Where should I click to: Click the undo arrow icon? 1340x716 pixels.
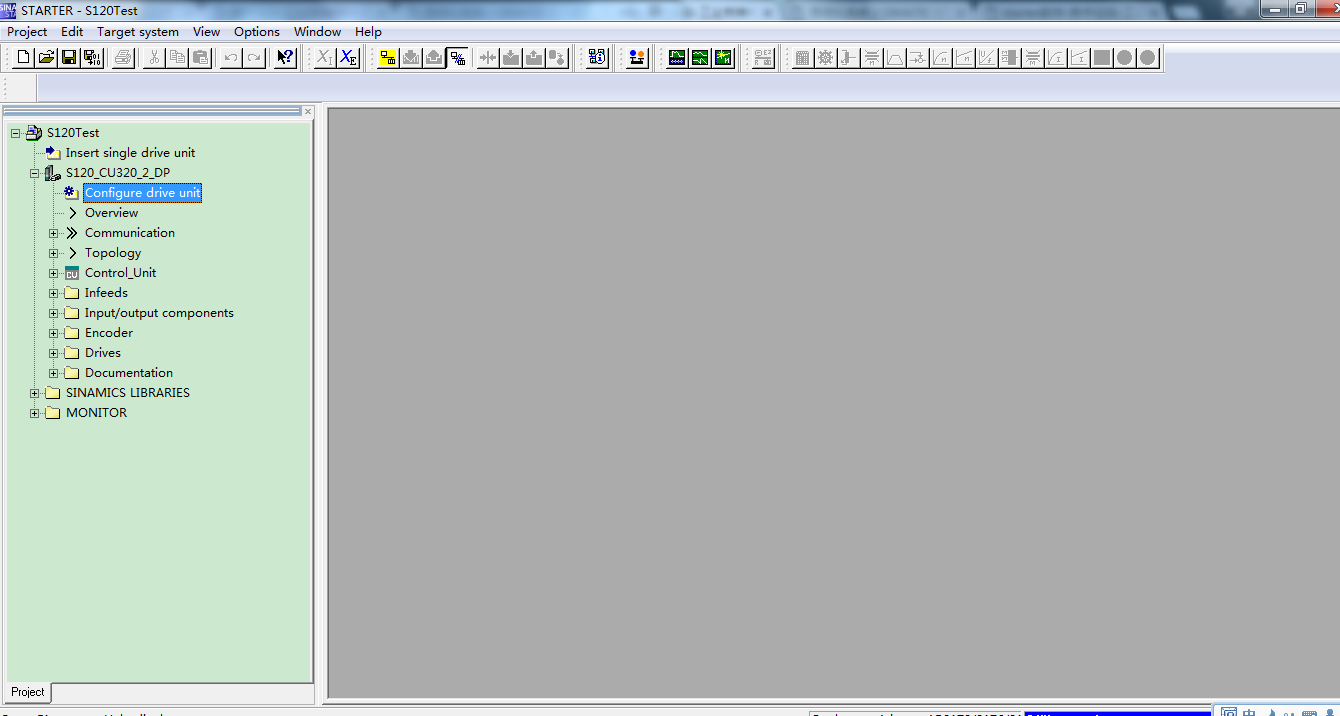[x=231, y=58]
